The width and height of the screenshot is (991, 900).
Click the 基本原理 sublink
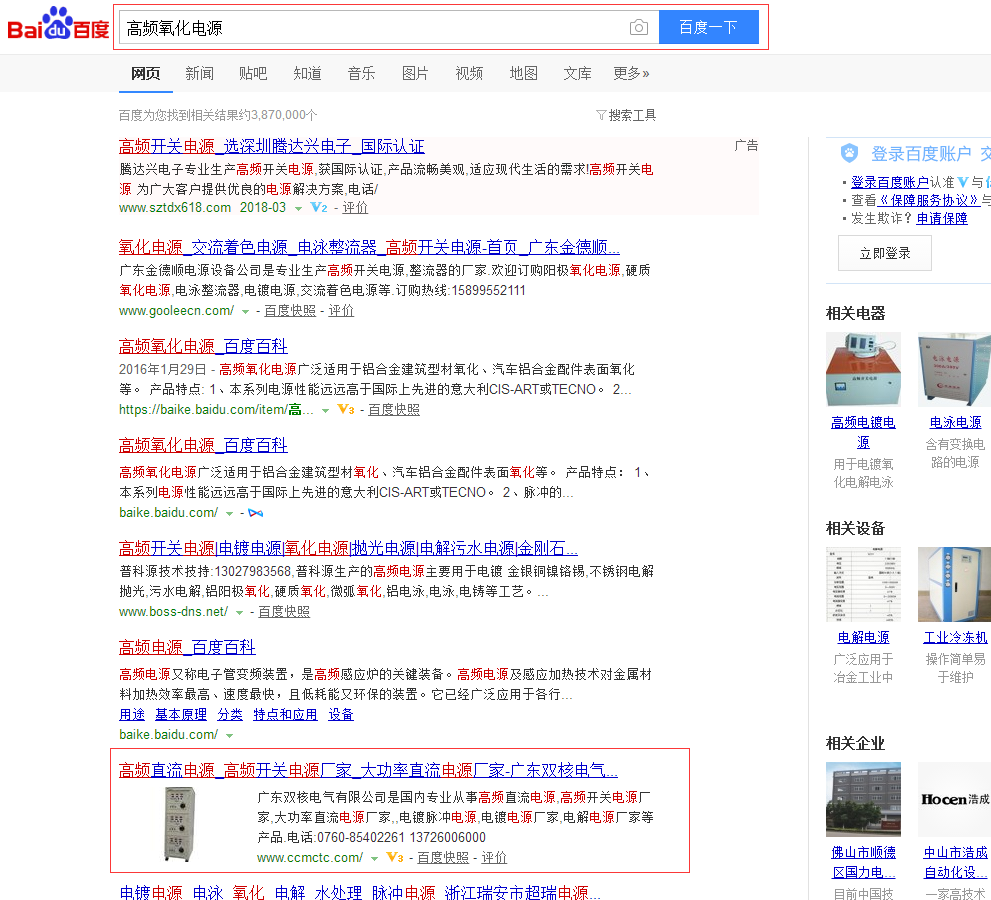click(x=181, y=714)
